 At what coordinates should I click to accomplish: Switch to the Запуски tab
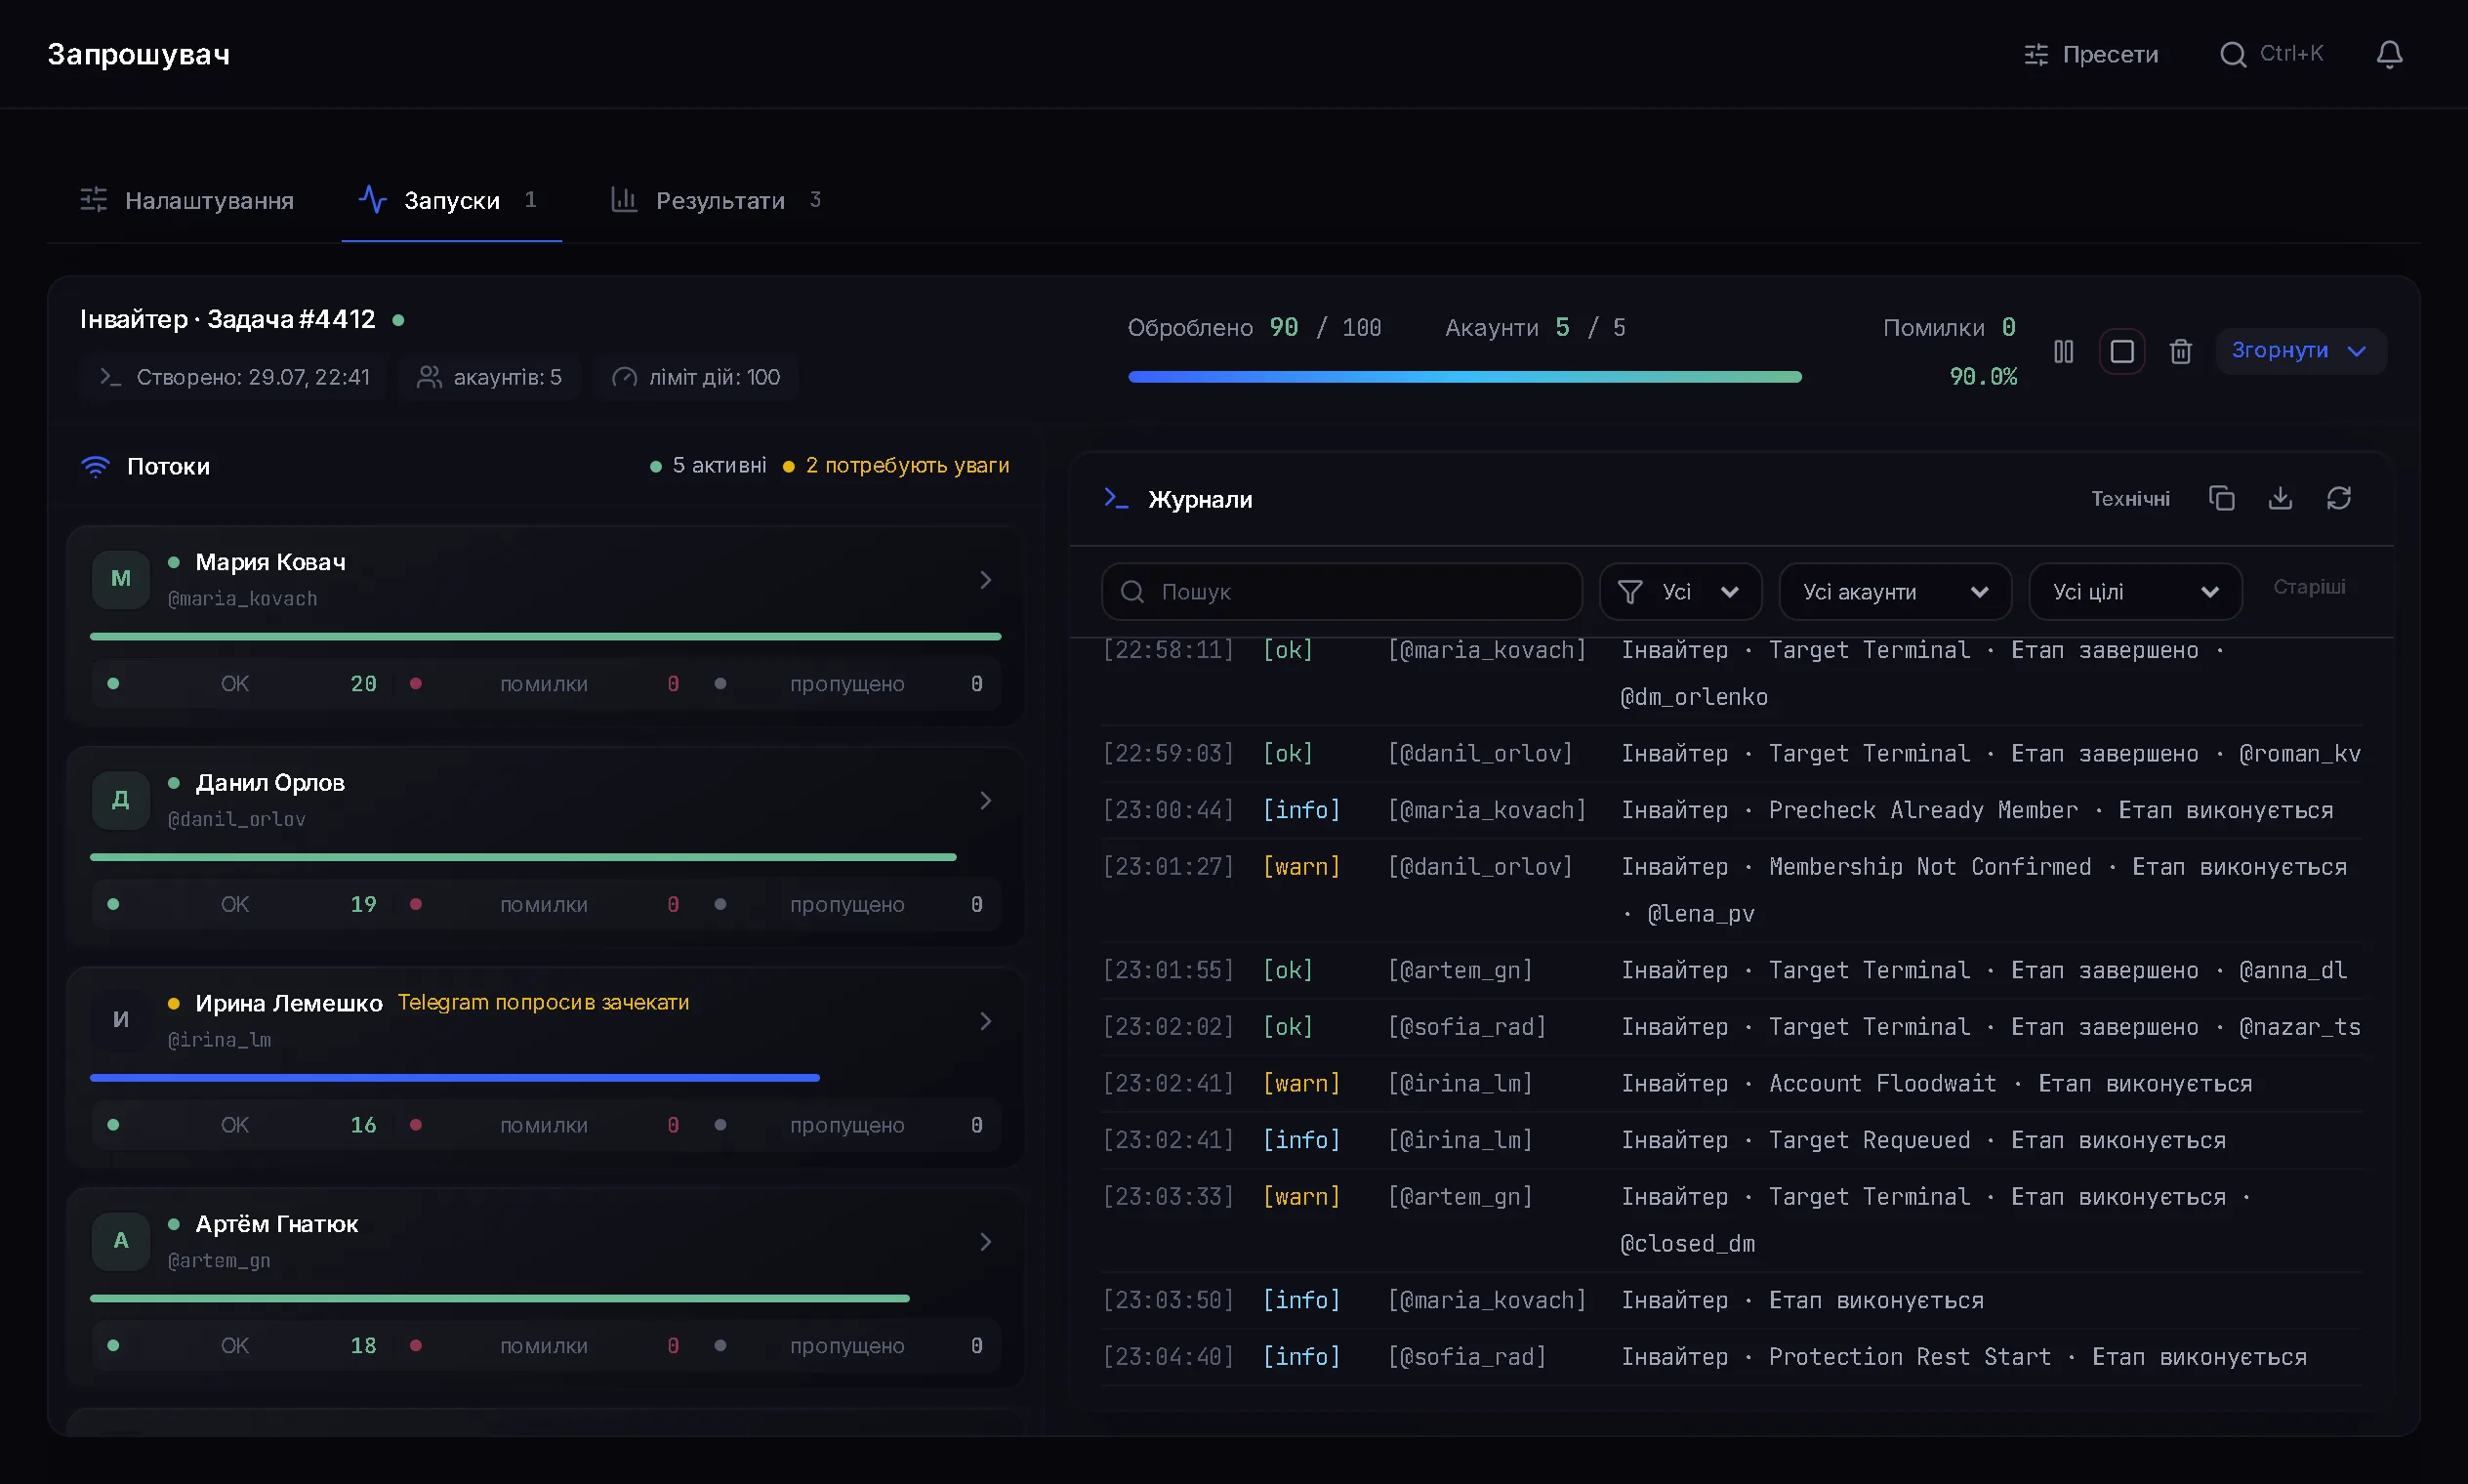pos(451,200)
